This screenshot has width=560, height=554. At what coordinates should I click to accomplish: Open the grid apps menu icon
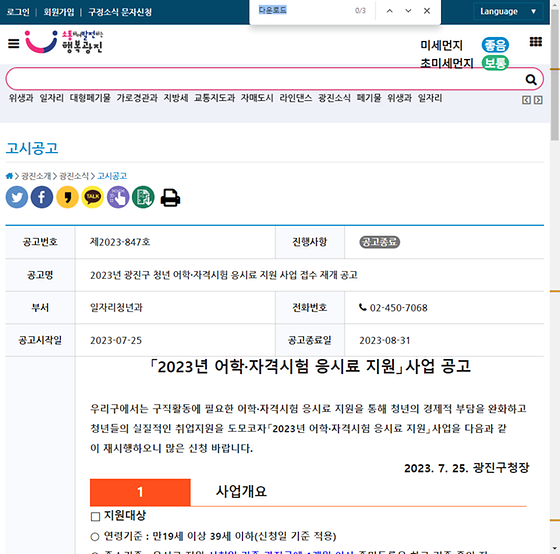535,42
